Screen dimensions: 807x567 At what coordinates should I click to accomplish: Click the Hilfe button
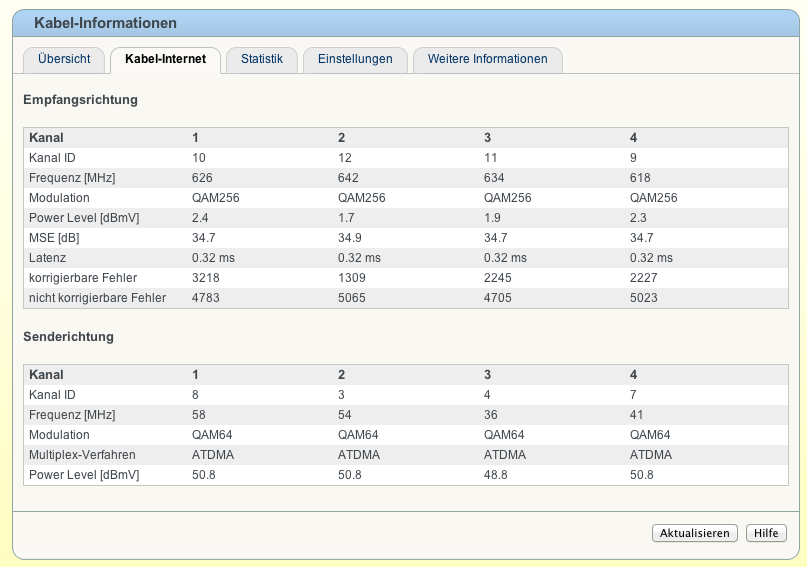pyautogui.click(x=766, y=533)
